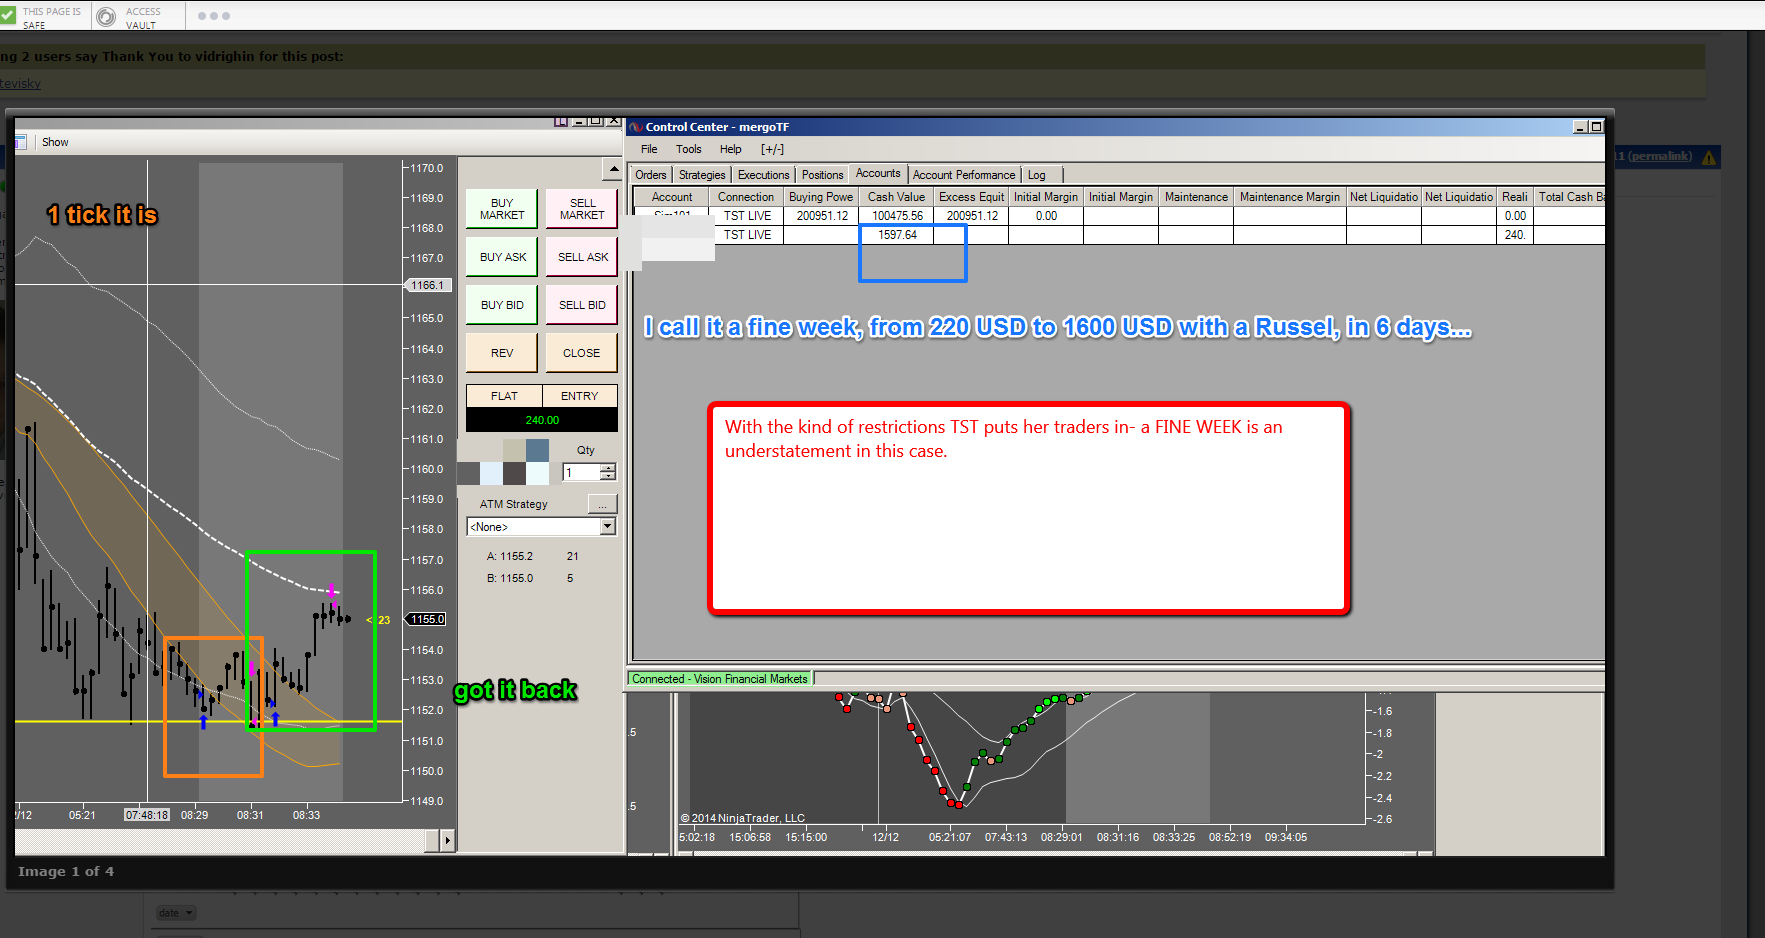The image size is (1765, 938).
Task: Switch to the Positions tab
Action: (822, 175)
